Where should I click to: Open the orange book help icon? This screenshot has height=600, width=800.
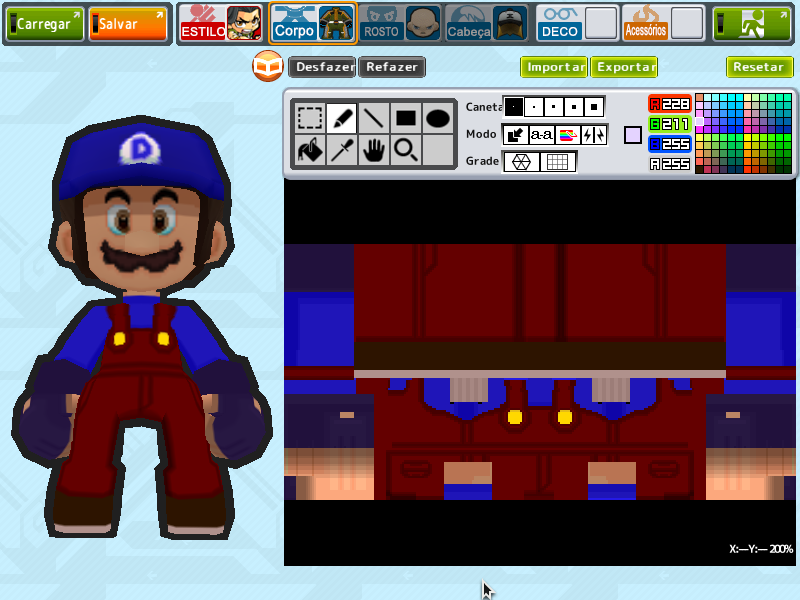268,66
